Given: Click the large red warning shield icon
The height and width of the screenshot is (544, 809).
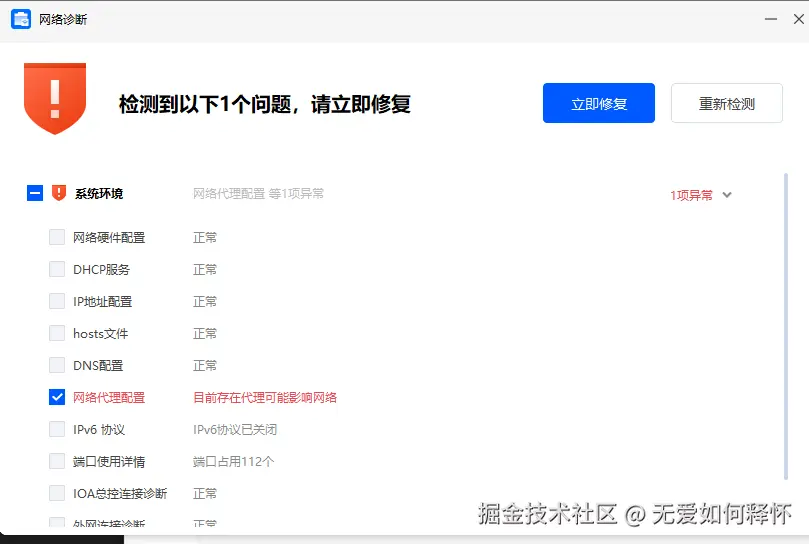Looking at the screenshot, I should coord(55,99).
